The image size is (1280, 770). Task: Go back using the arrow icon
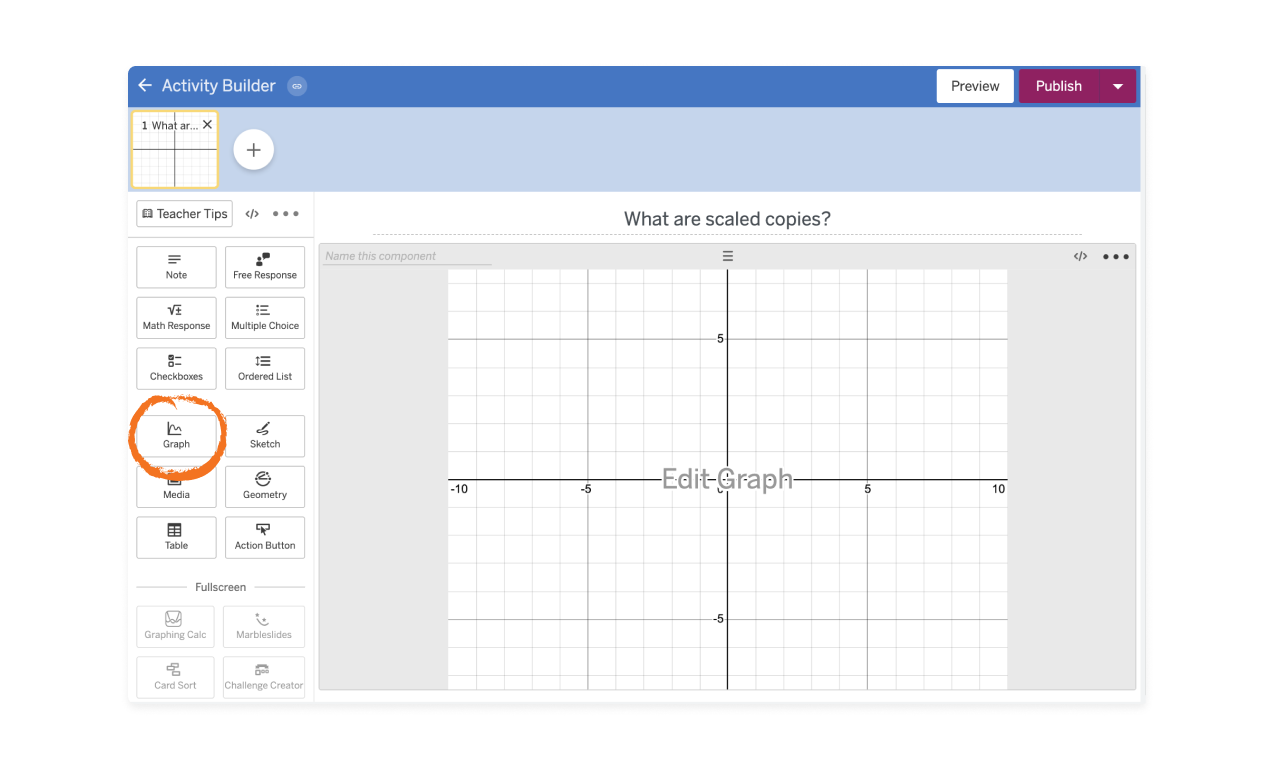coord(145,86)
